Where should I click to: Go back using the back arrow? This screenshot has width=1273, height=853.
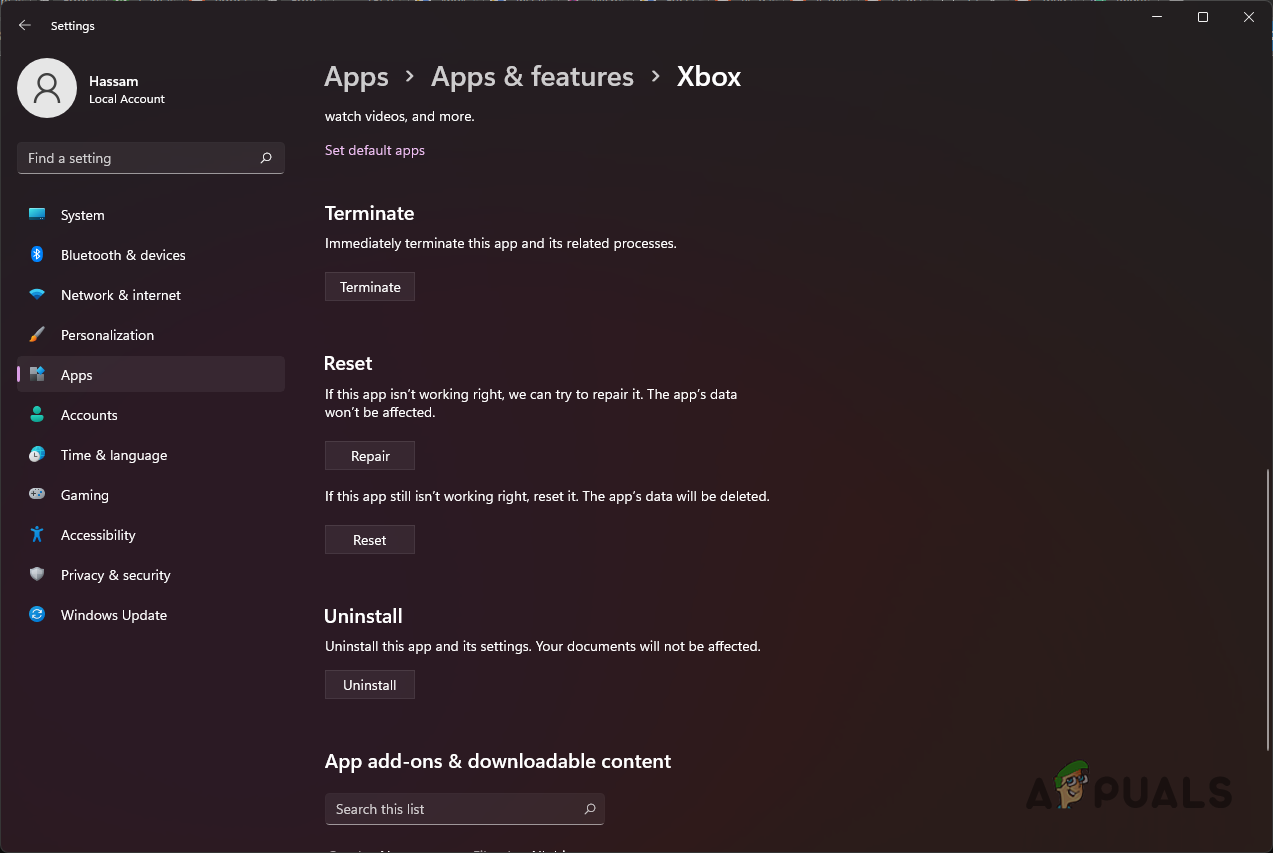25,26
